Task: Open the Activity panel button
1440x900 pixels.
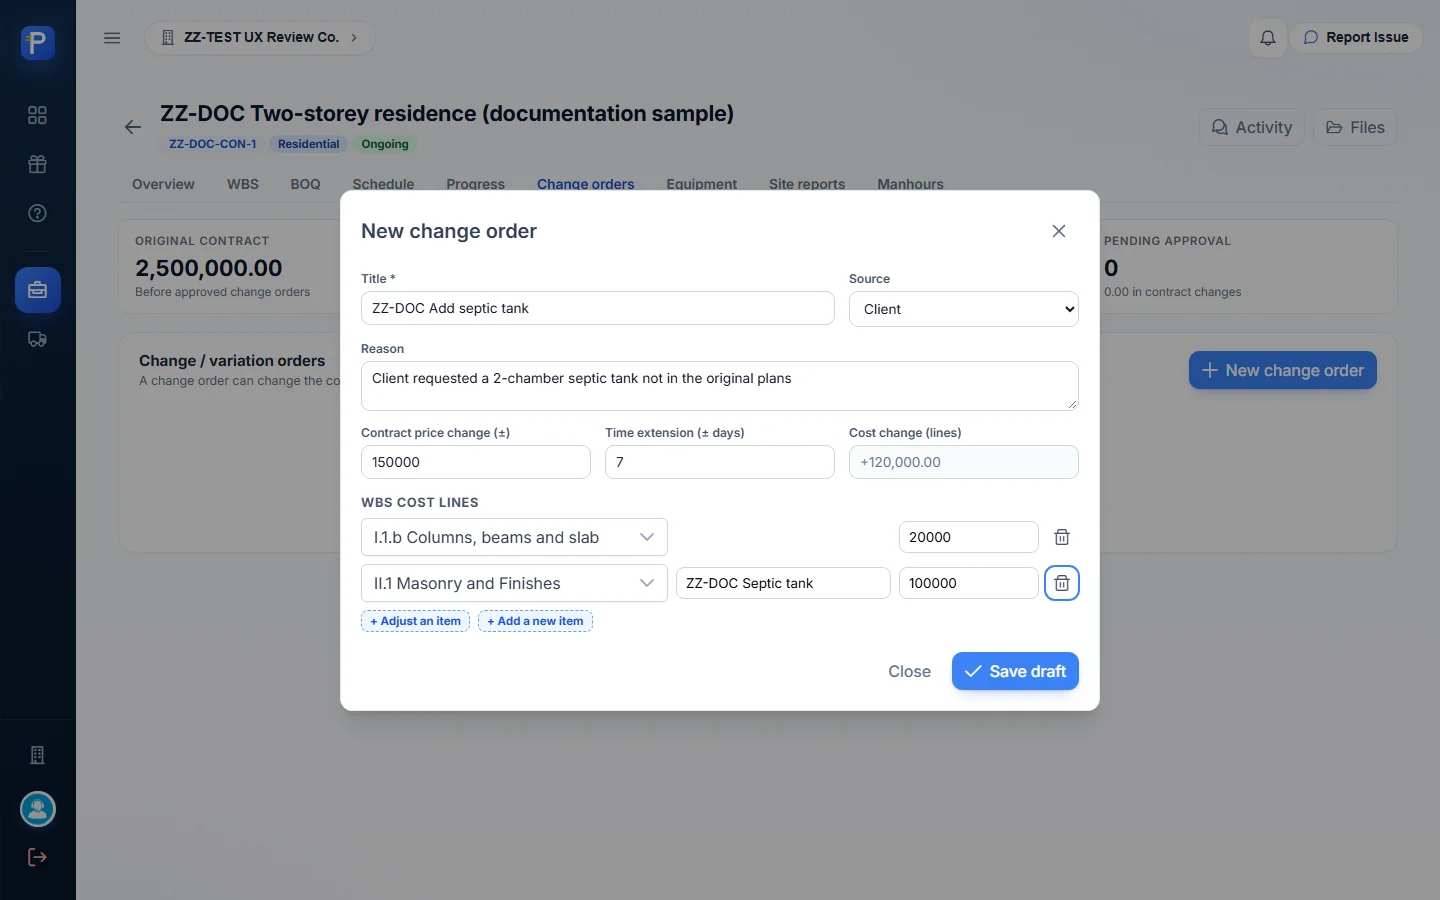Action: [1252, 127]
